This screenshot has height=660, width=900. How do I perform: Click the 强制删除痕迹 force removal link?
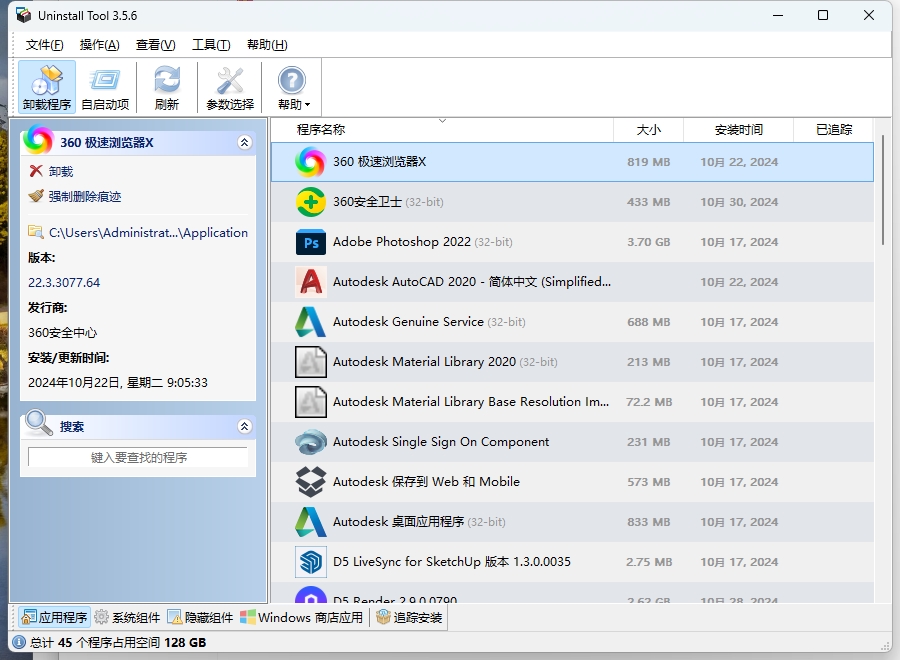coord(85,196)
